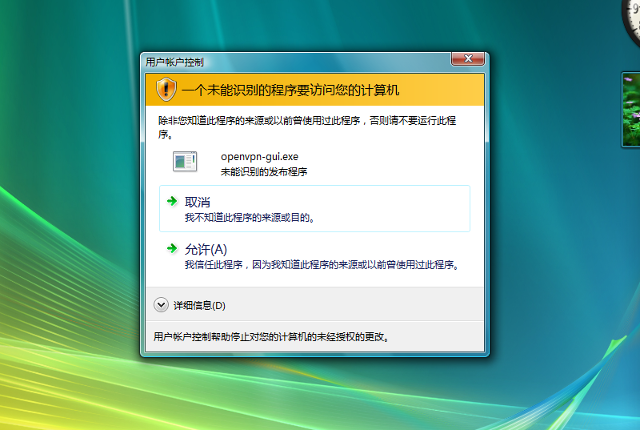The width and height of the screenshot is (640, 430).
Task: Choose 允许(A) to allow the program
Action: point(314,256)
